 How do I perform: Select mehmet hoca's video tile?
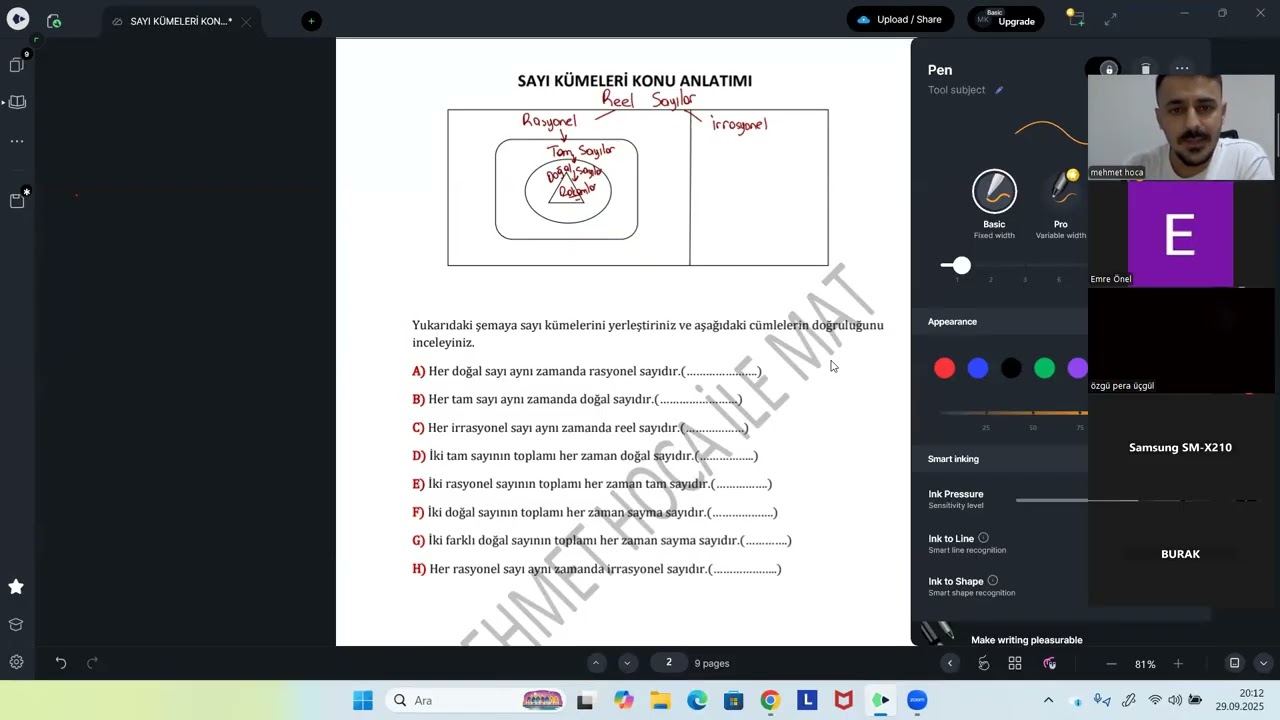point(1181,126)
